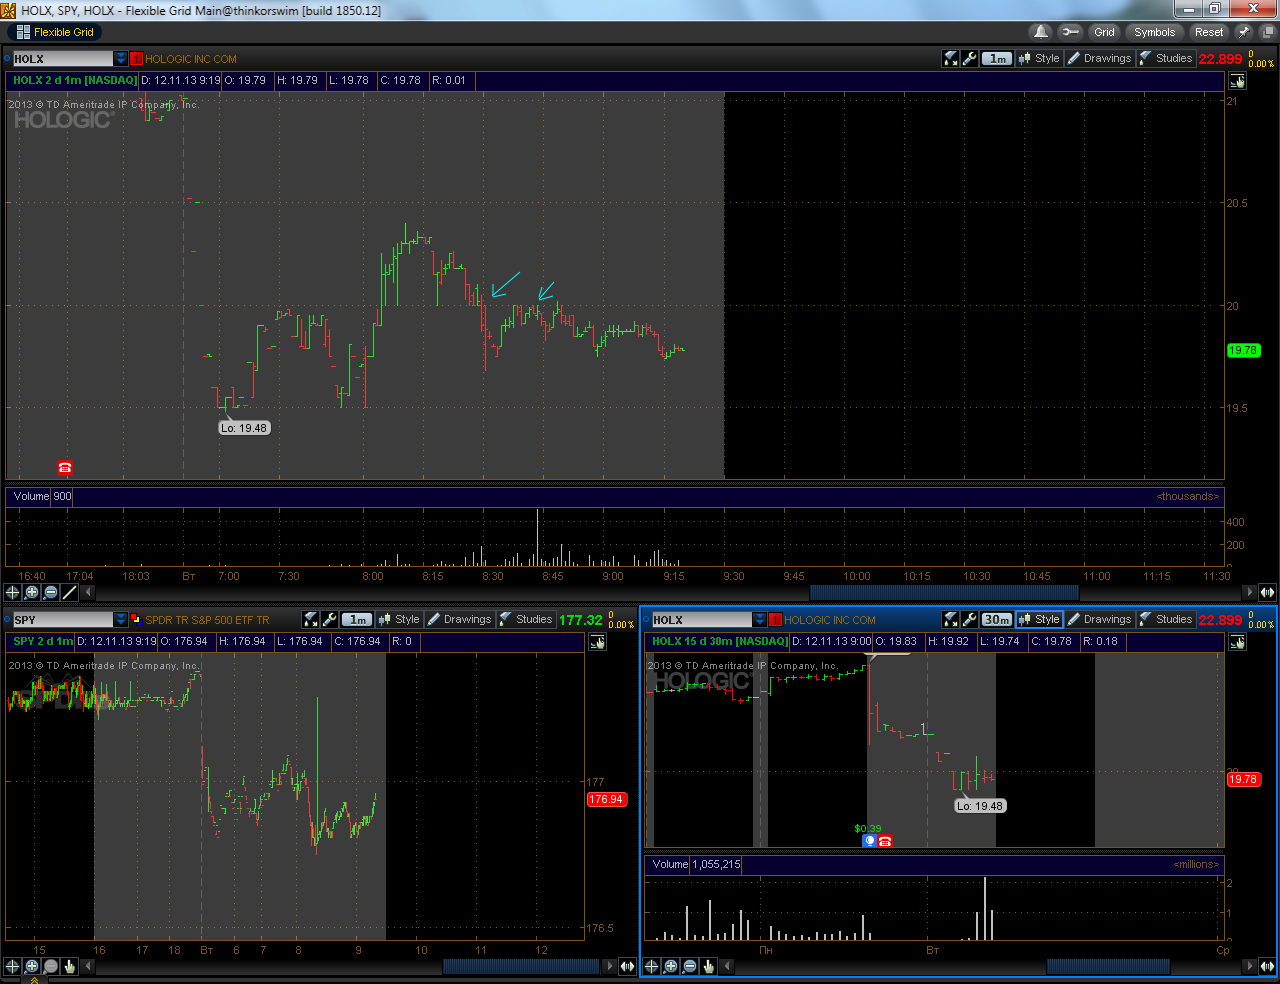Viewport: 1280px width, 984px height.
Task: Click the pin icon in the header
Action: click(1244, 32)
